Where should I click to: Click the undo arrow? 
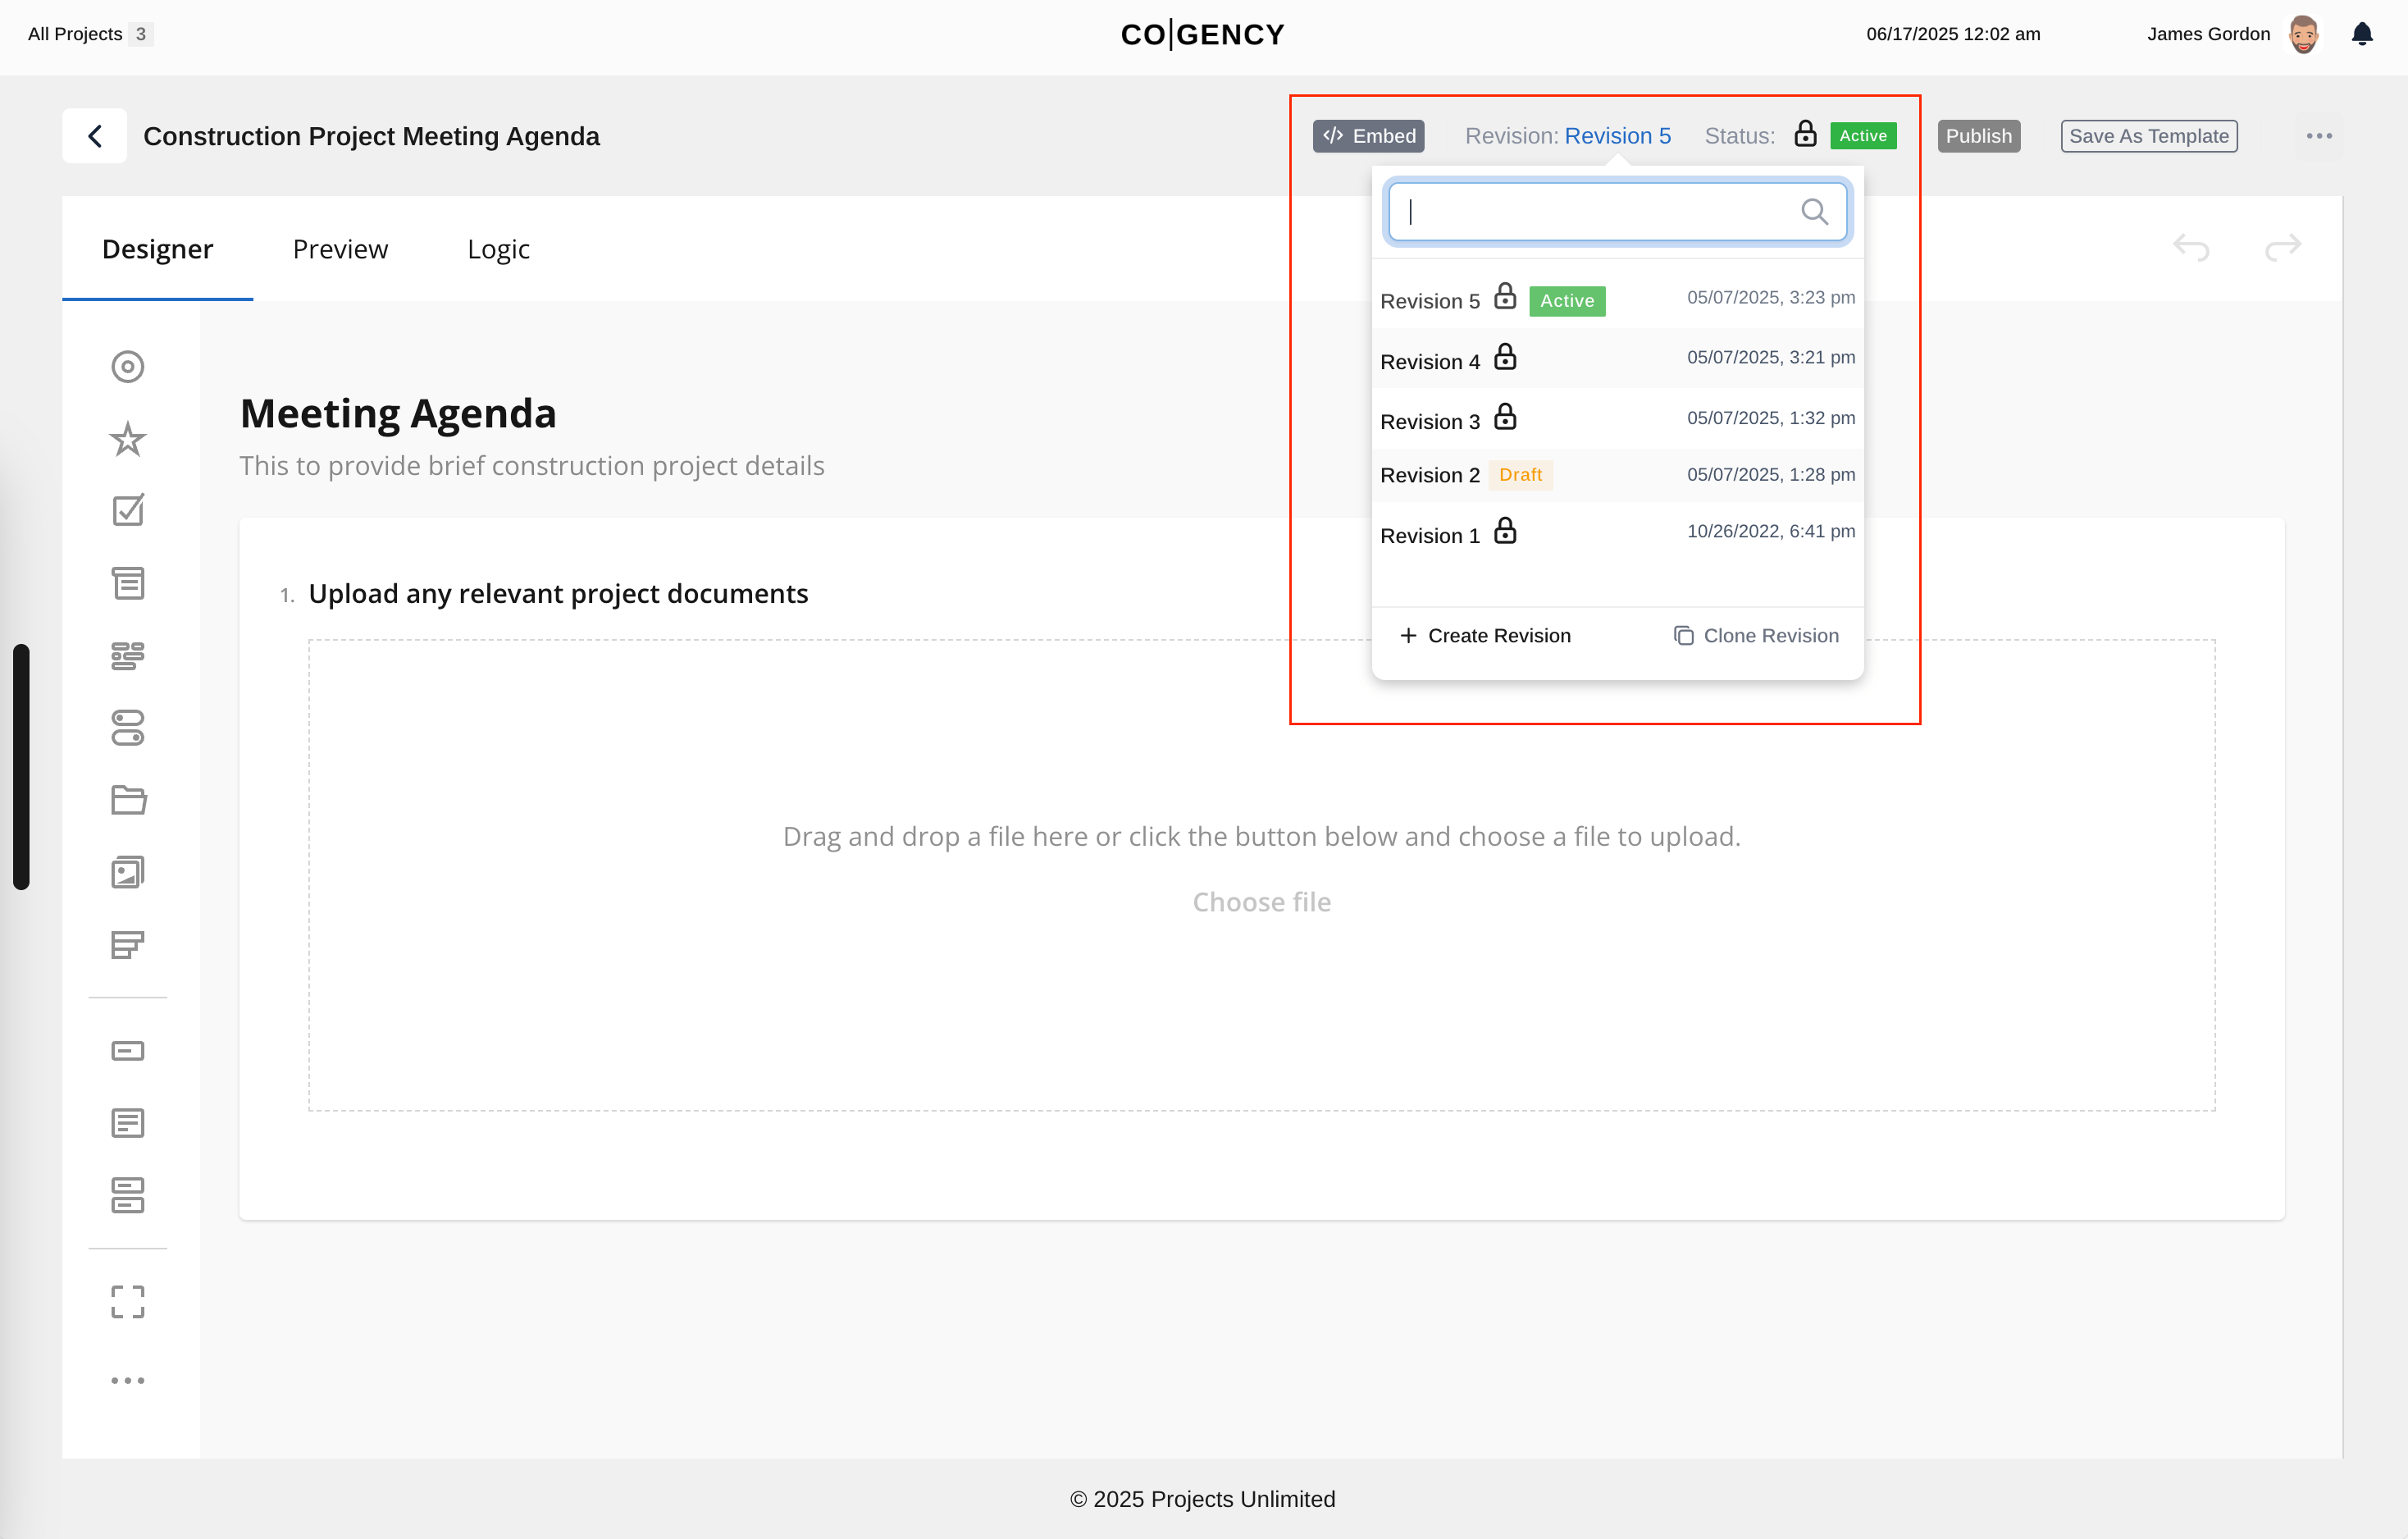[x=2191, y=247]
